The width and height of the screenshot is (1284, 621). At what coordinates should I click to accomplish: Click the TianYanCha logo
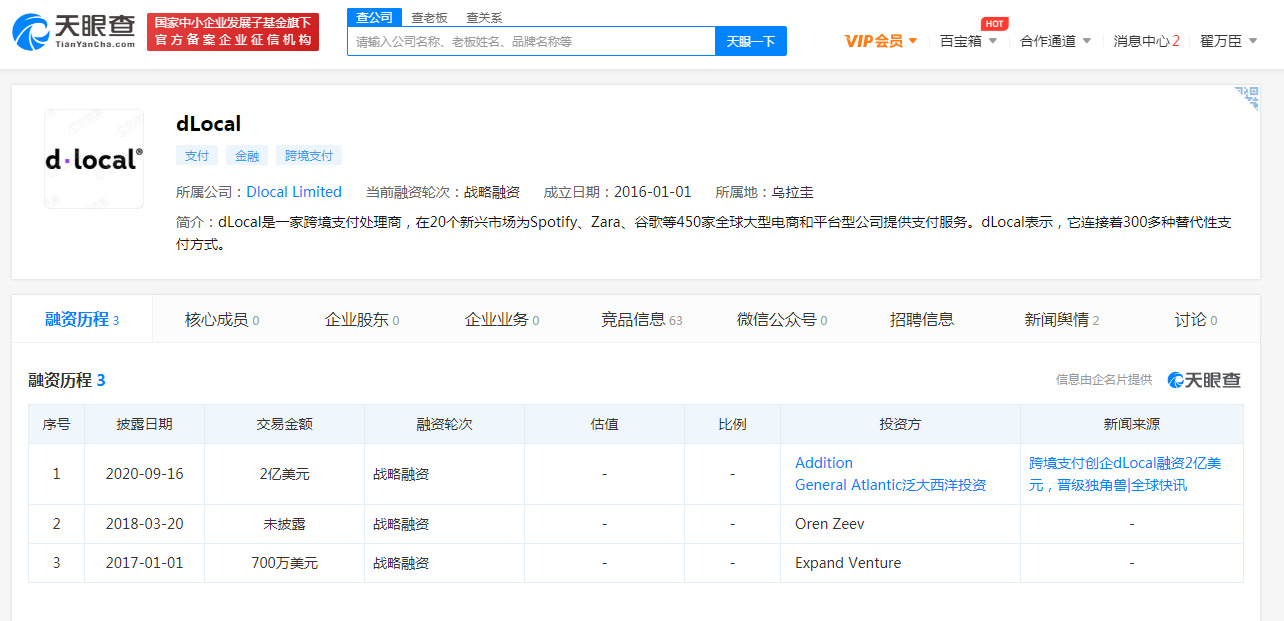(74, 32)
